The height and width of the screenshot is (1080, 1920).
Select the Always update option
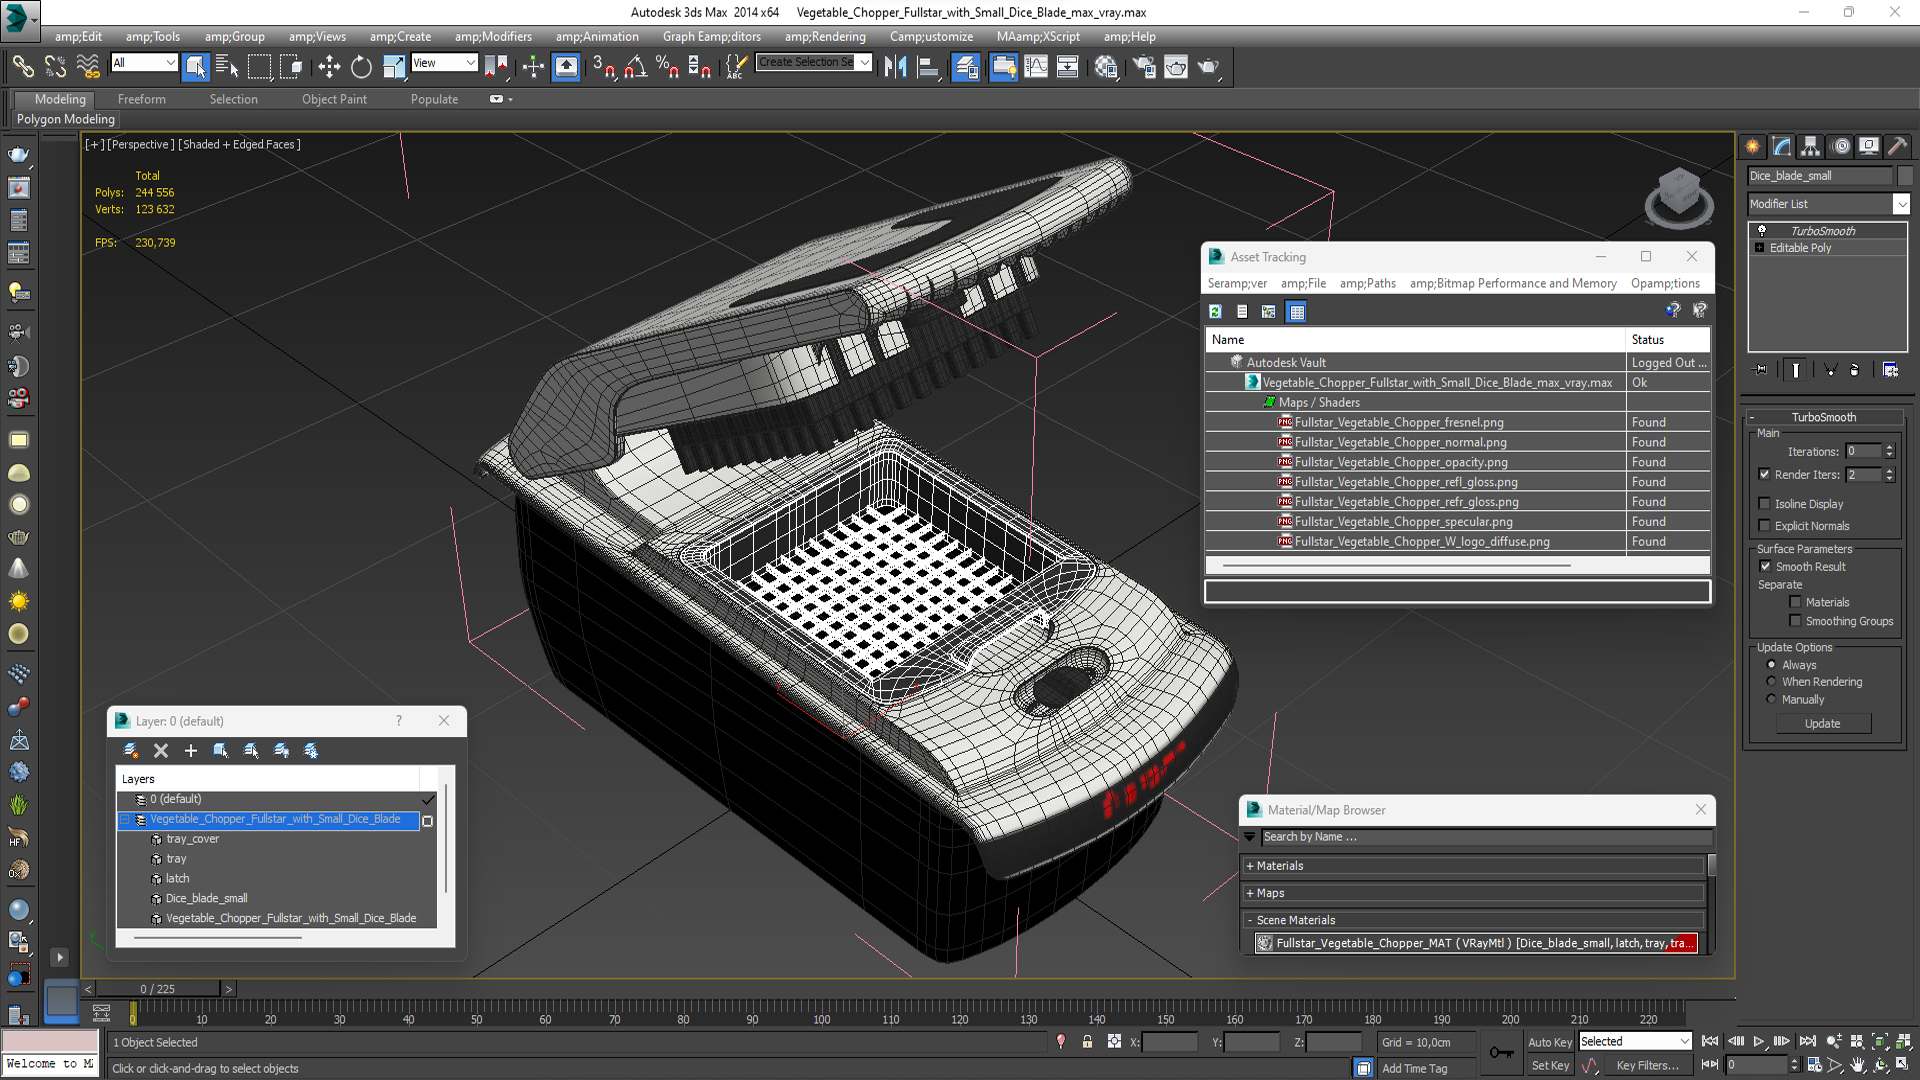click(1772, 665)
